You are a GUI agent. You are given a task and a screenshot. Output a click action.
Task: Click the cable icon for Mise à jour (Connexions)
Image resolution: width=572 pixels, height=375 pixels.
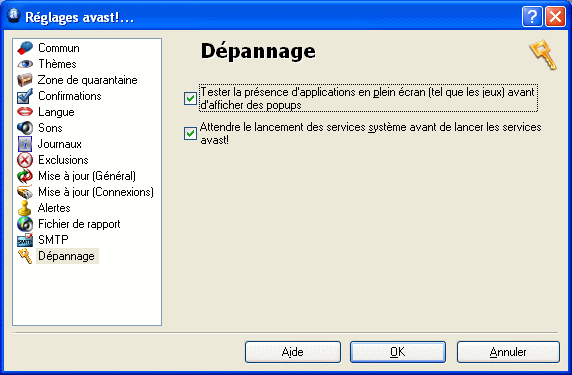pos(25,192)
